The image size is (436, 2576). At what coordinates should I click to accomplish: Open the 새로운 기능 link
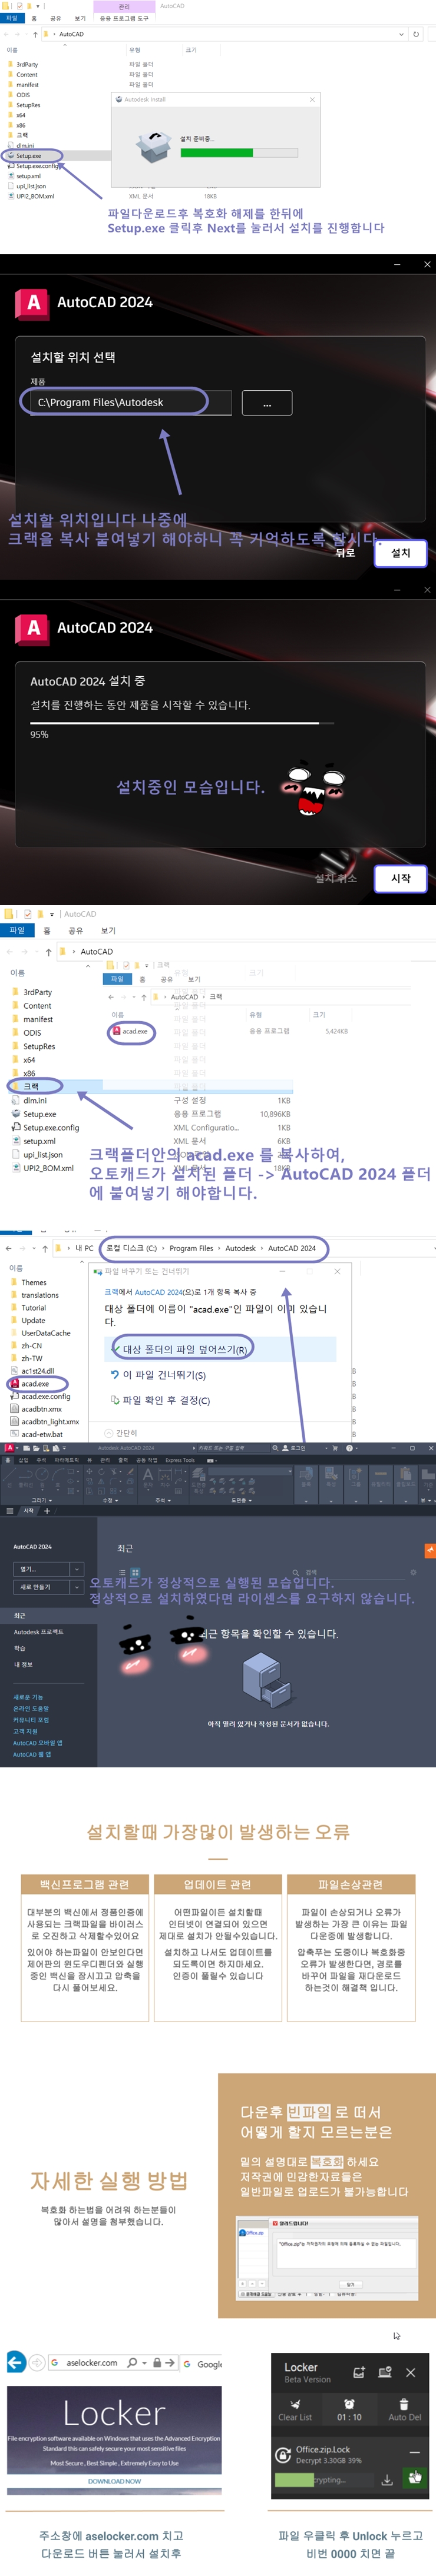[x=28, y=1697]
